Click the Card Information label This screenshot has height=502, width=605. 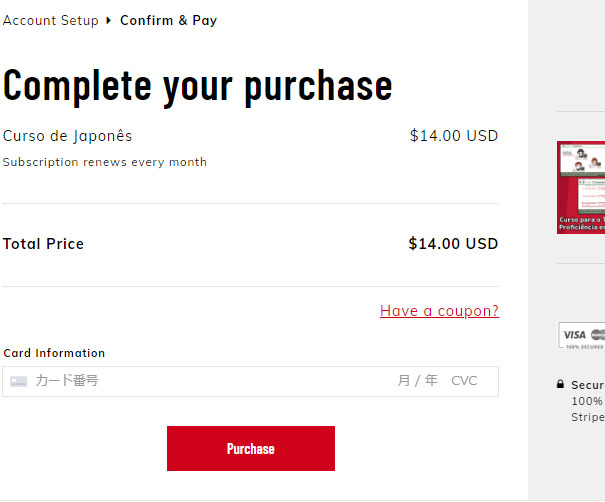pyautogui.click(x=54, y=353)
